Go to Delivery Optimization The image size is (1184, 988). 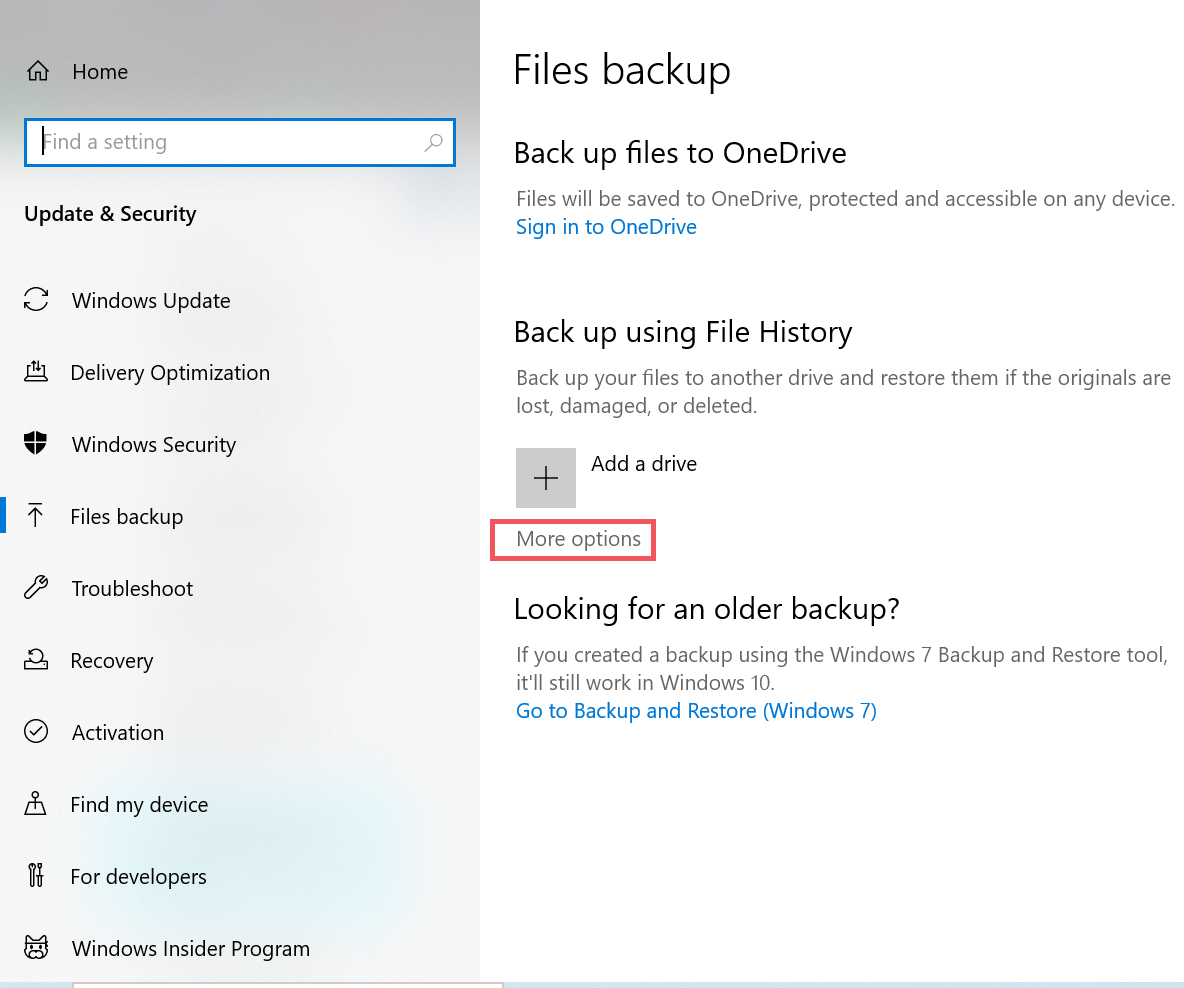tap(170, 373)
